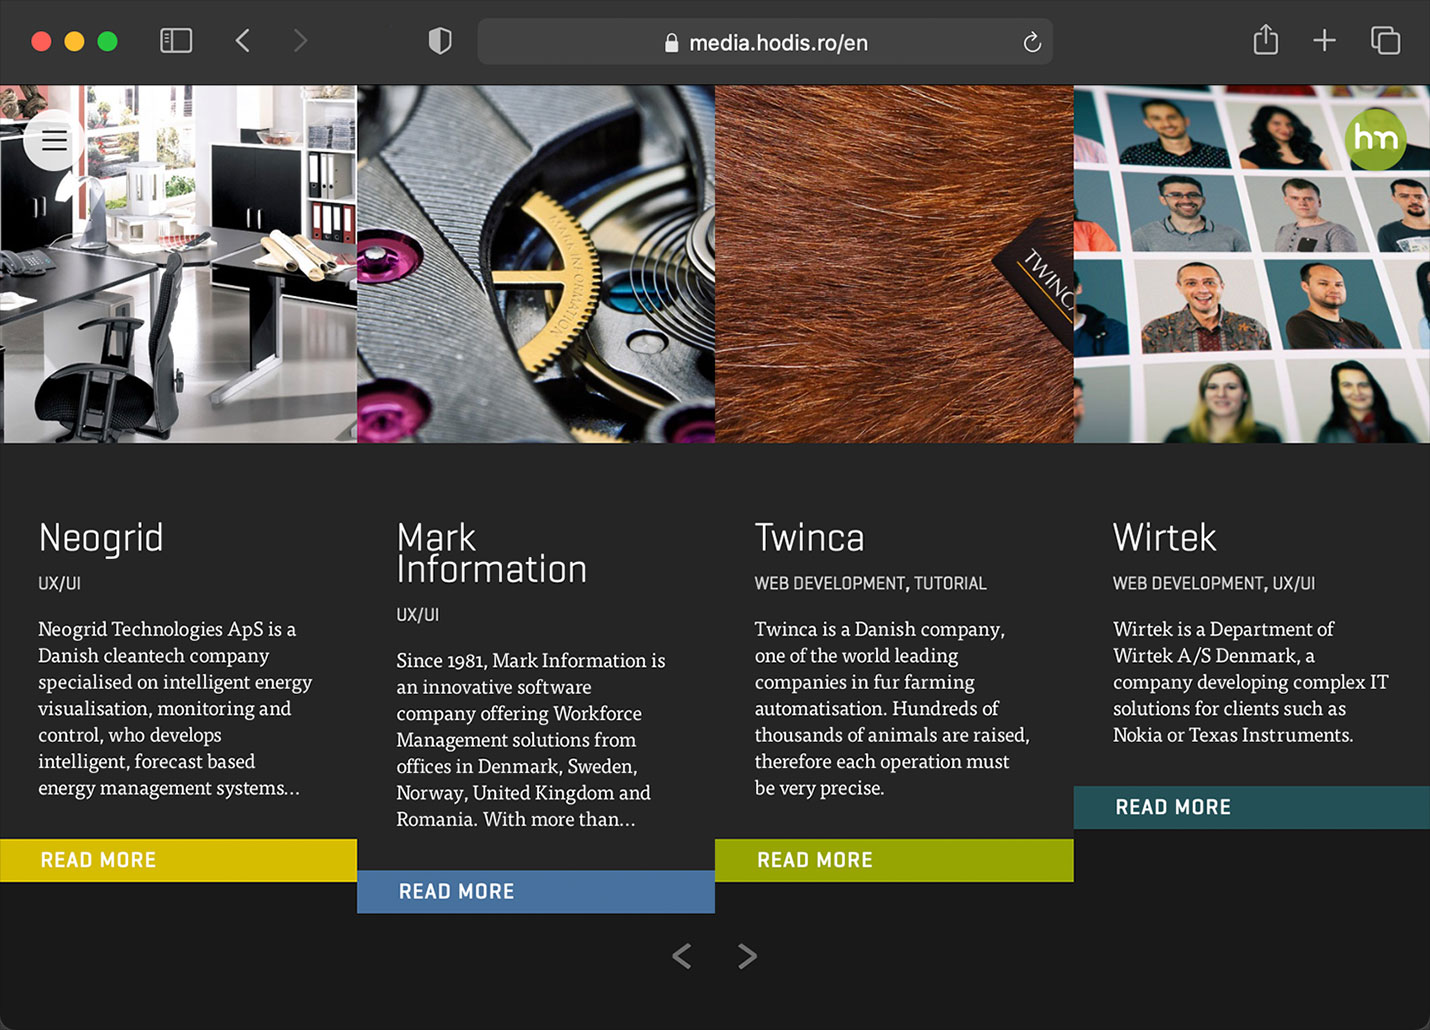This screenshot has height=1030, width=1430.
Task: Click the lock icon in address bar
Action: tap(672, 43)
